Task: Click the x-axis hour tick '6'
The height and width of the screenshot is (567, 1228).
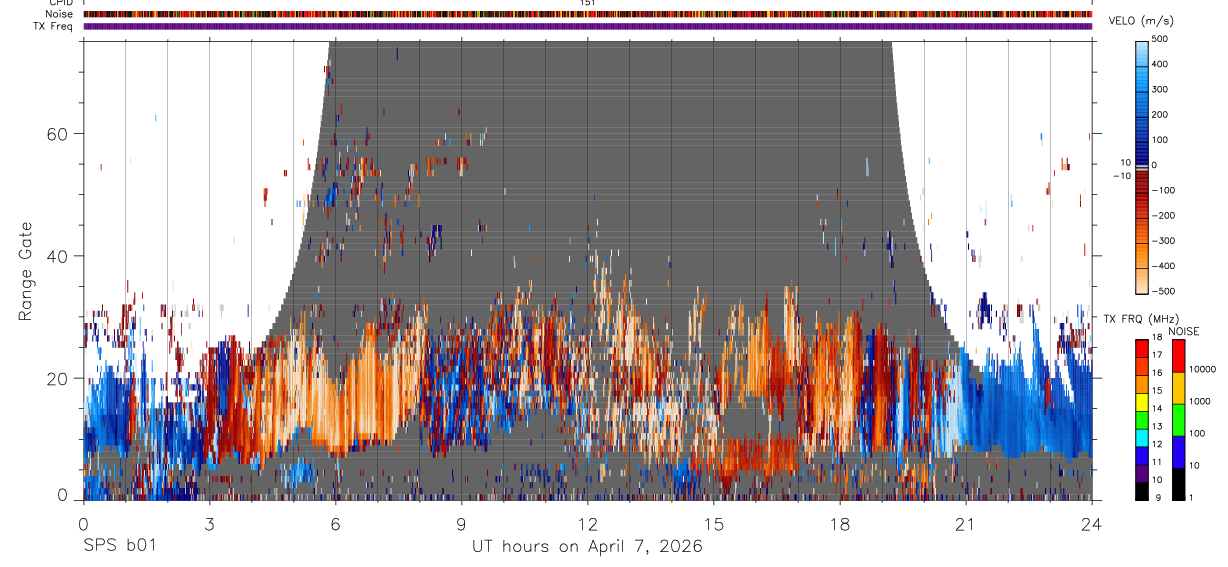Action: pos(335,522)
